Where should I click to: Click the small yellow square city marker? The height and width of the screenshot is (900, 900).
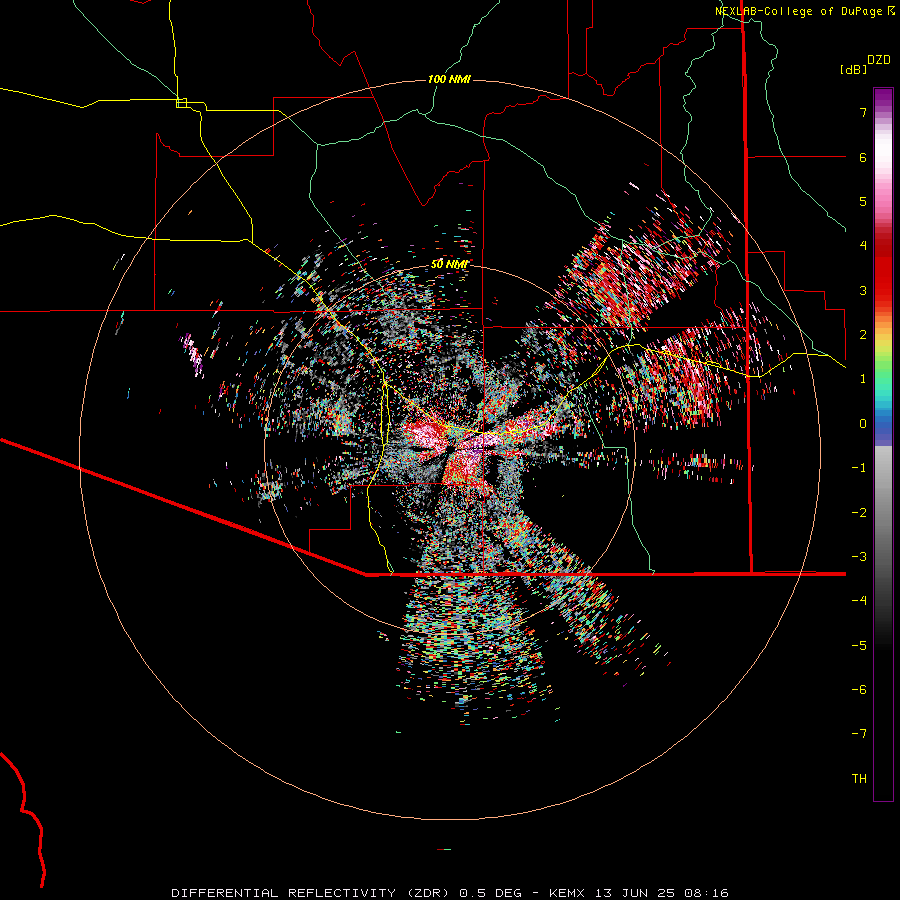tap(181, 103)
